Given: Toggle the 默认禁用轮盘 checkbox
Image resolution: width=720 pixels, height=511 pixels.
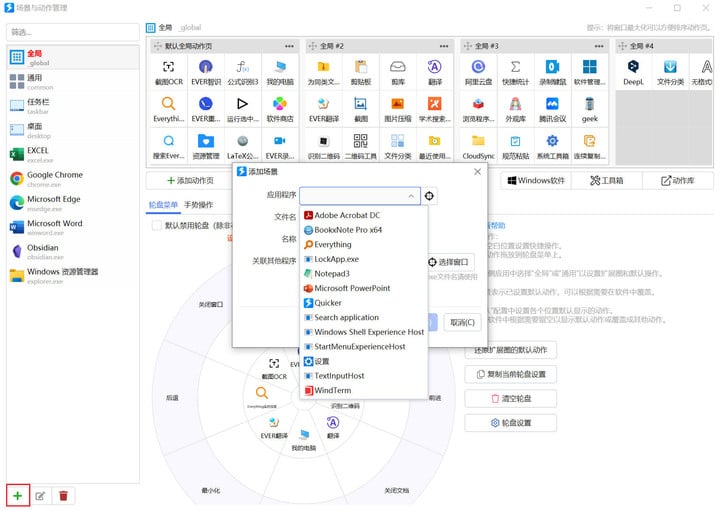Looking at the screenshot, I should coord(157,225).
